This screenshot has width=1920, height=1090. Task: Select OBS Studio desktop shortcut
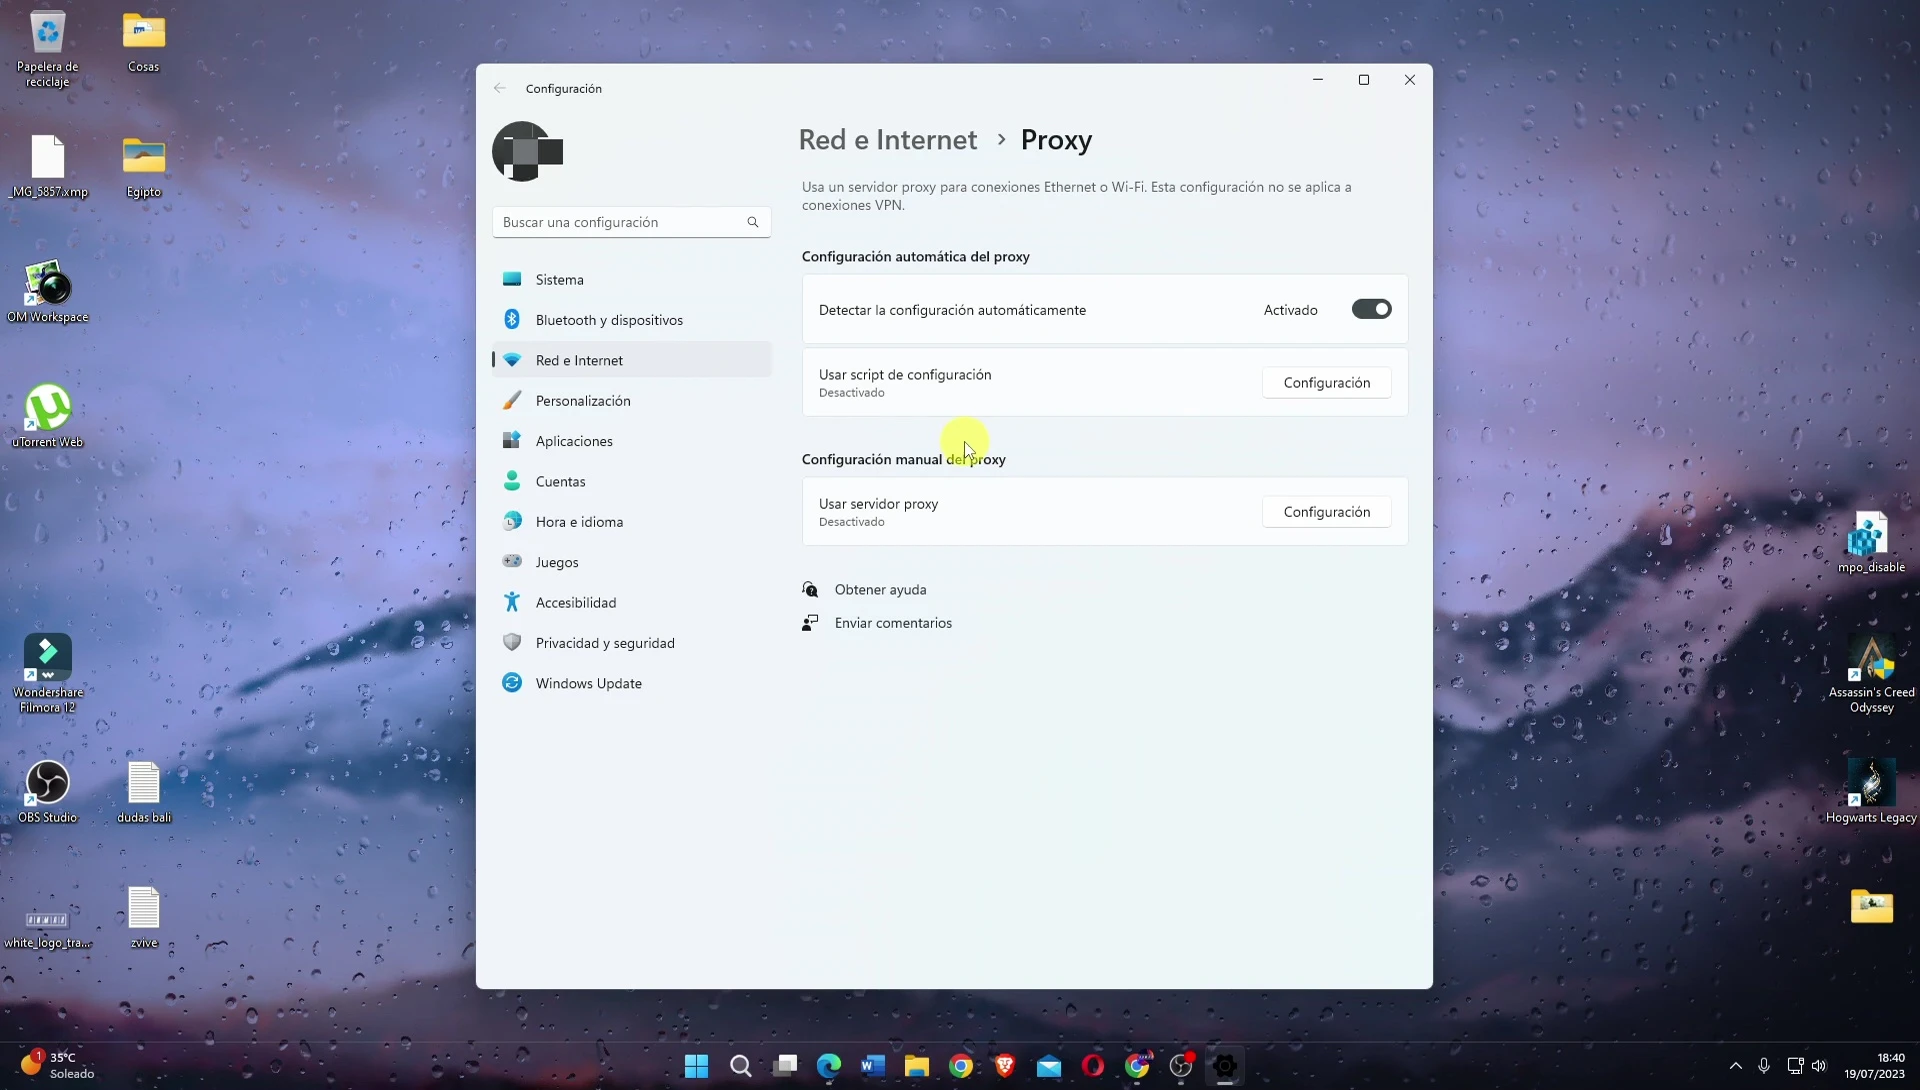[47, 792]
